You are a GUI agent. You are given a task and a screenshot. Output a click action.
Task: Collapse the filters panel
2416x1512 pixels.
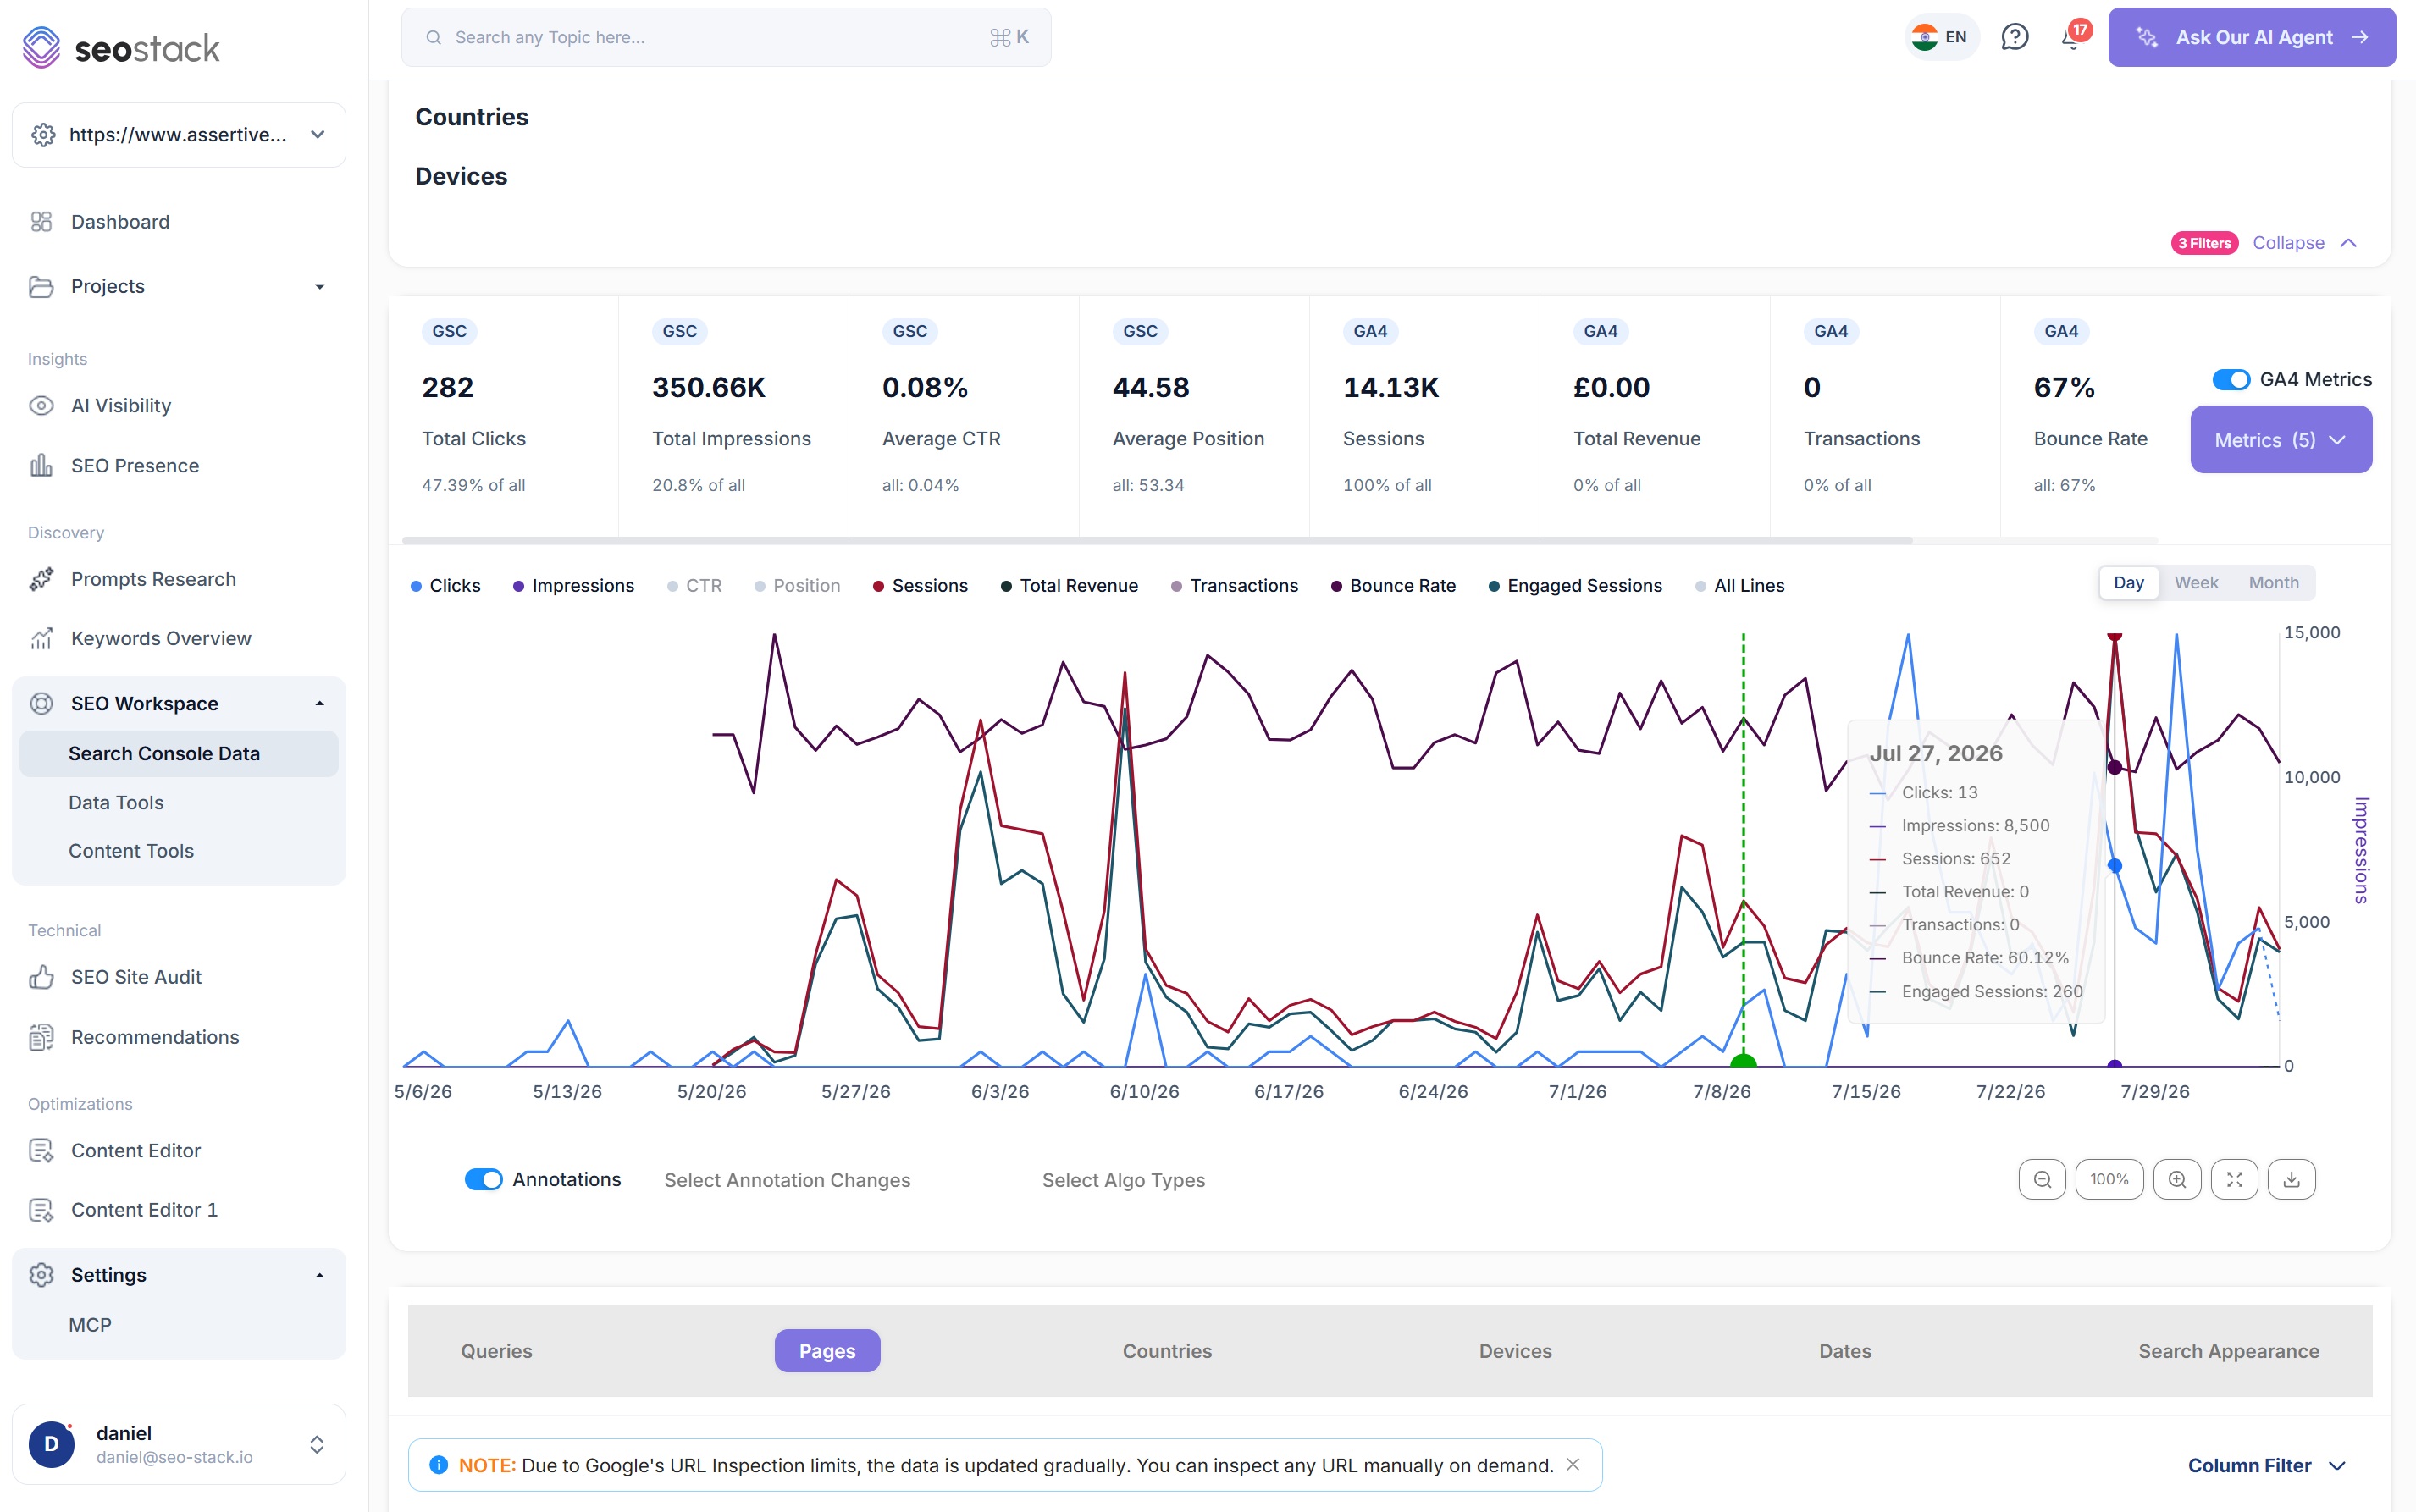(2305, 243)
